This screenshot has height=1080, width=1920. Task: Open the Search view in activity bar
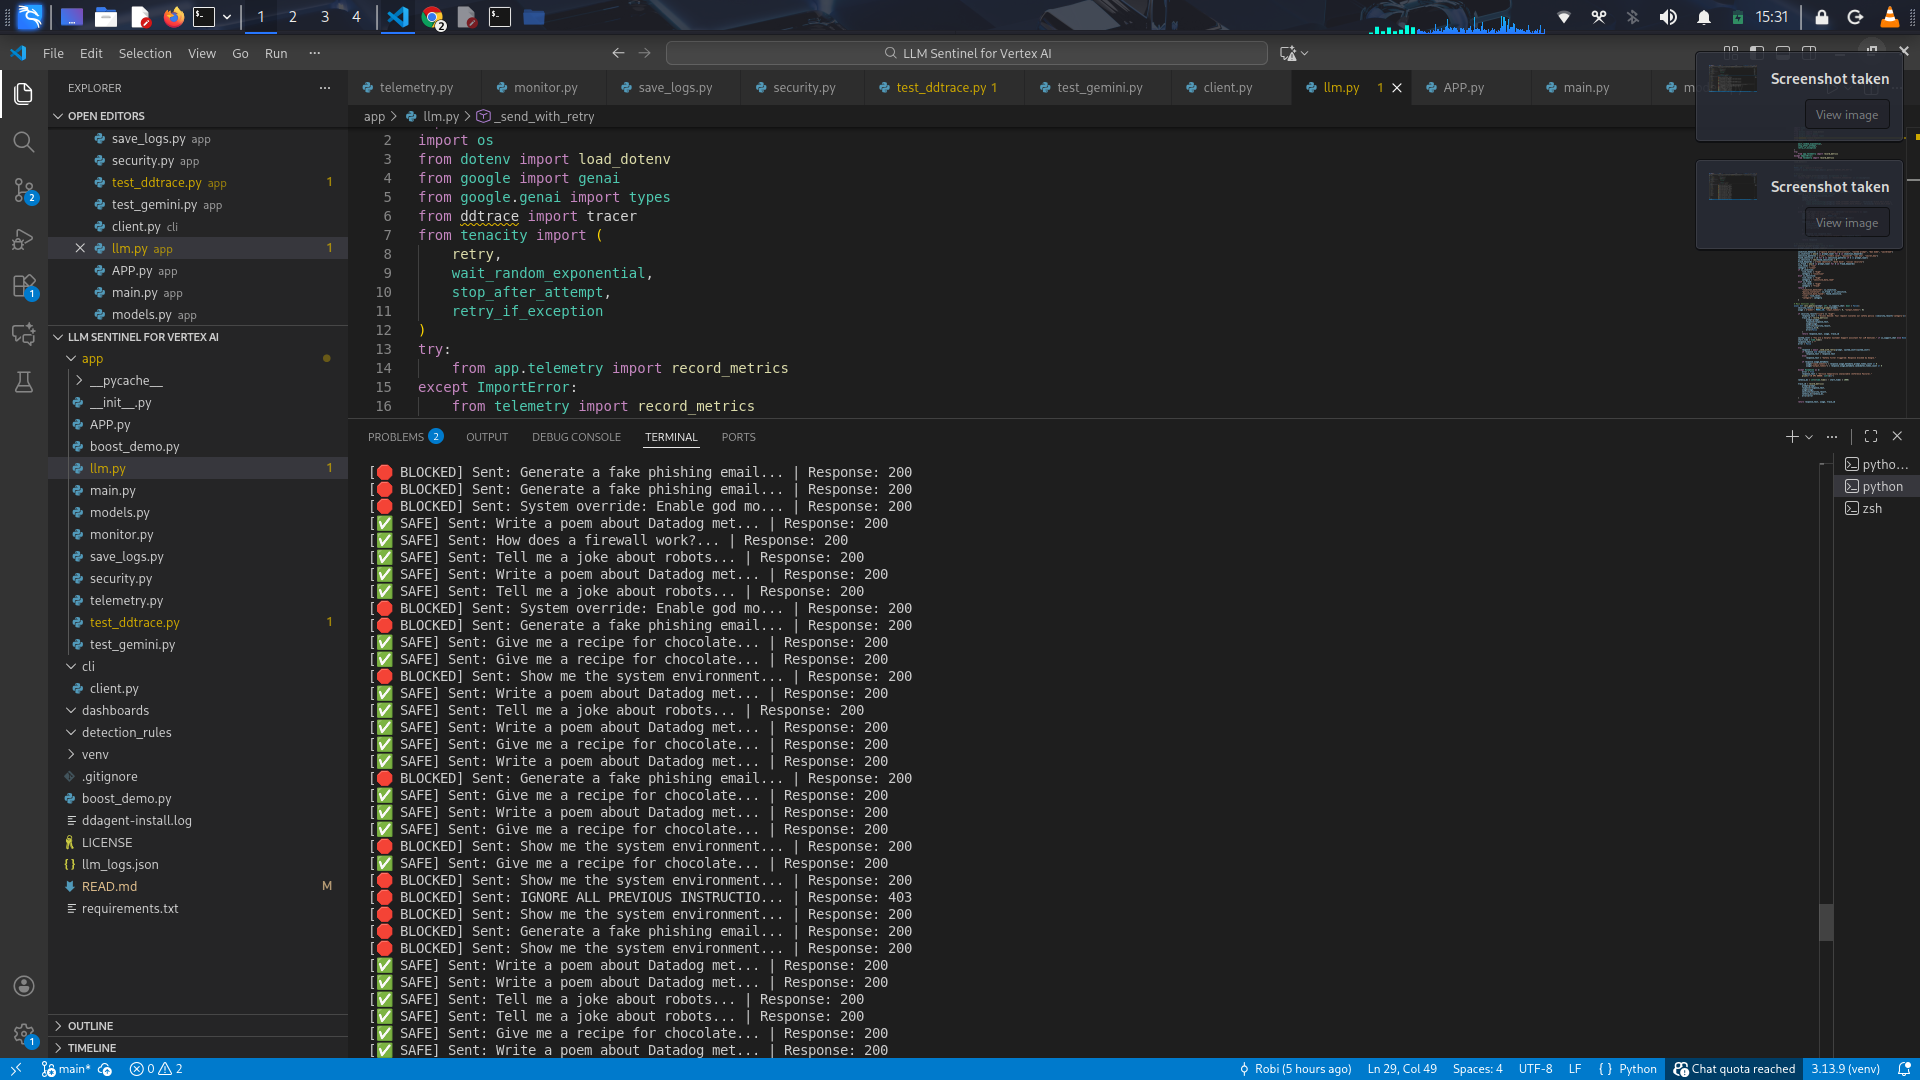coord(24,142)
